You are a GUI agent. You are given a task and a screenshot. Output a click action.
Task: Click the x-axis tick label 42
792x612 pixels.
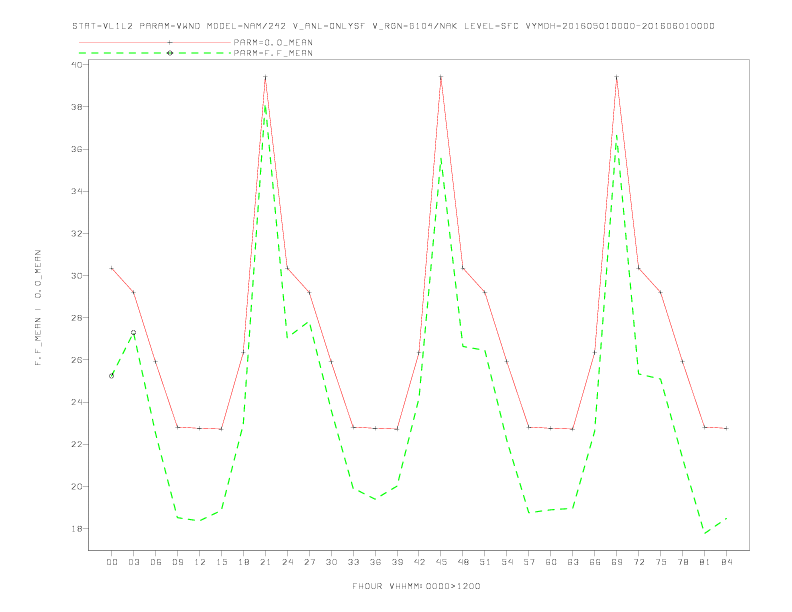click(419, 562)
